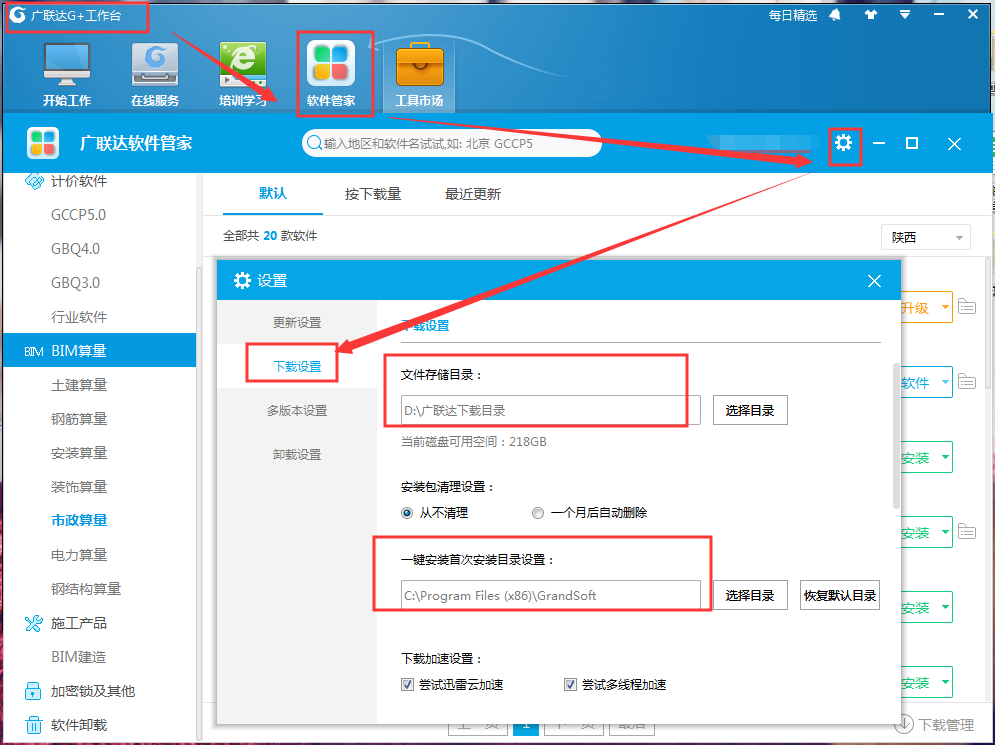995x745 pixels.
Task: Select GBQ4.0 in sidebar
Action: coord(76,249)
